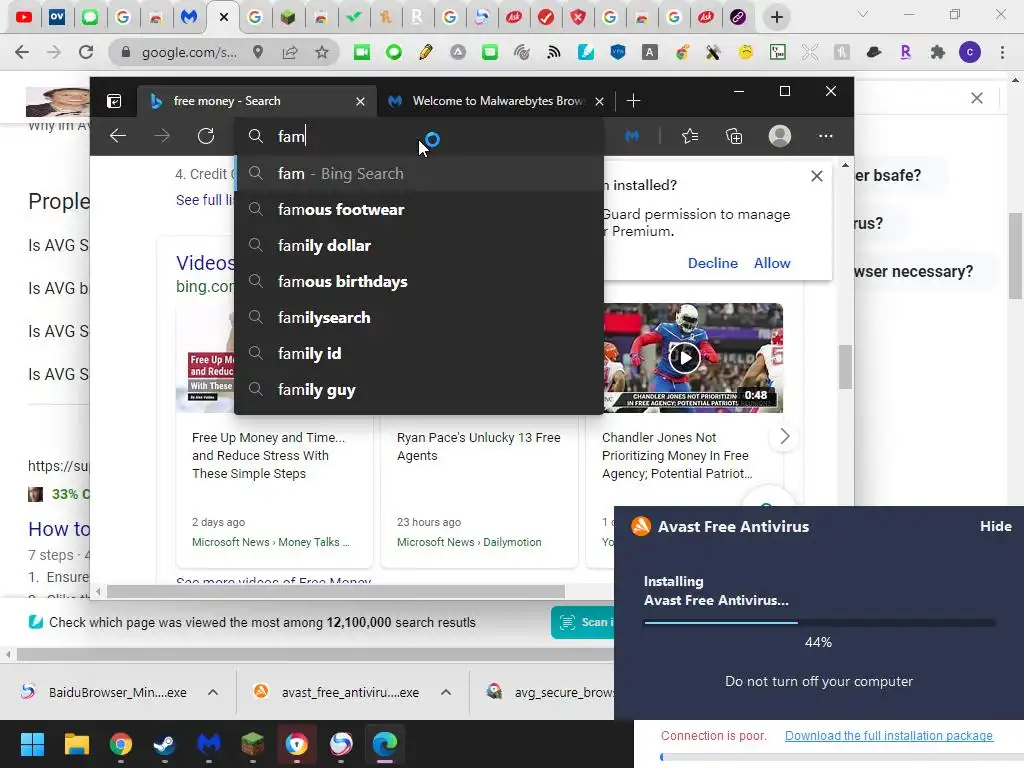The image size is (1024, 768).
Task: Open the black hat extension icon
Action: (x=874, y=52)
